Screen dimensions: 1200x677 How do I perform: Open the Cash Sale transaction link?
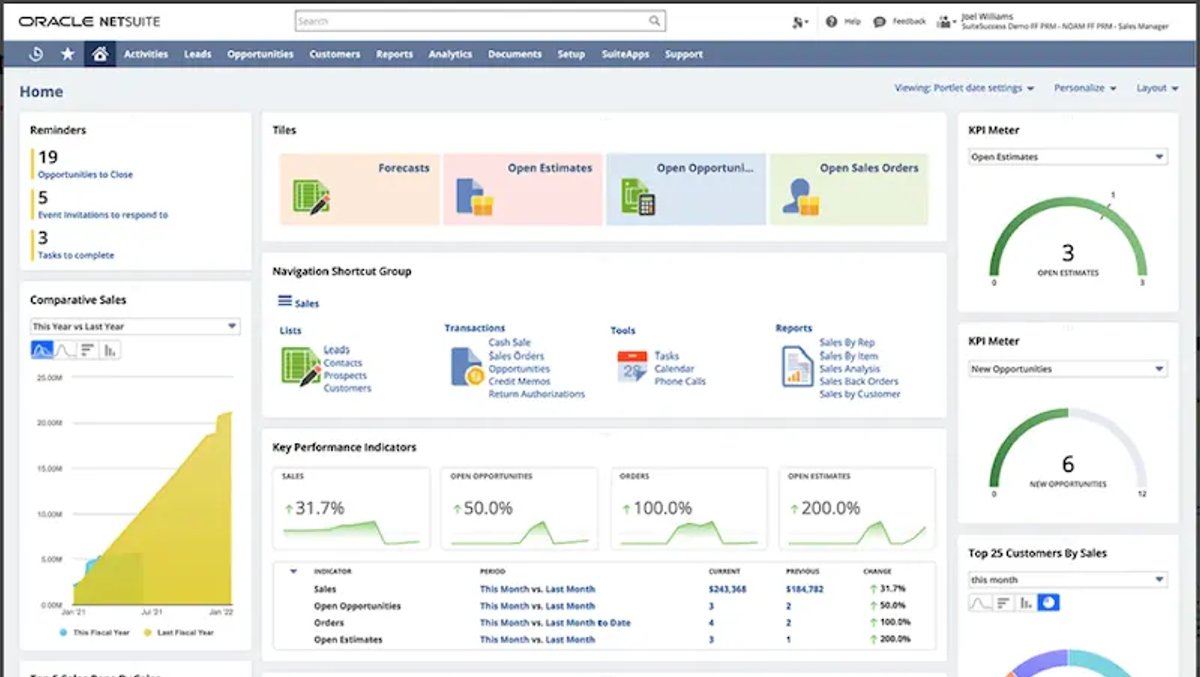[509, 343]
